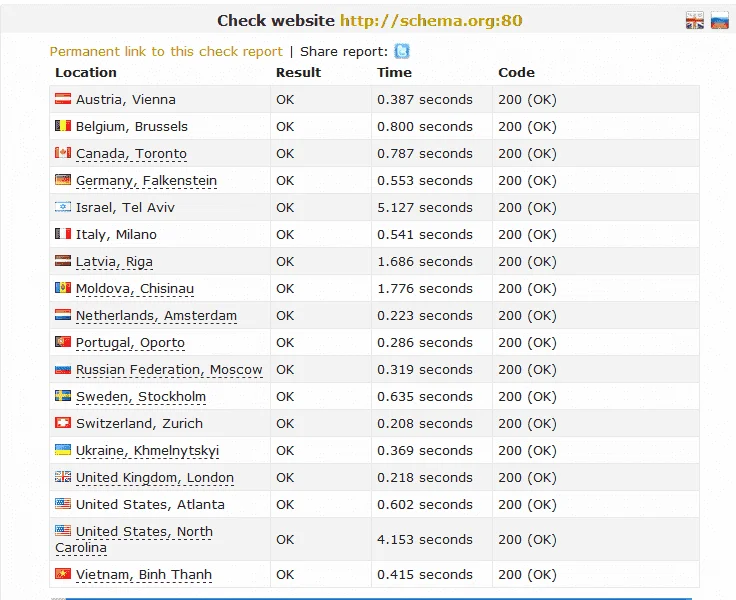Screen dimensions: 736x600
Task: Click the Austria flag icon
Action: (x=63, y=99)
